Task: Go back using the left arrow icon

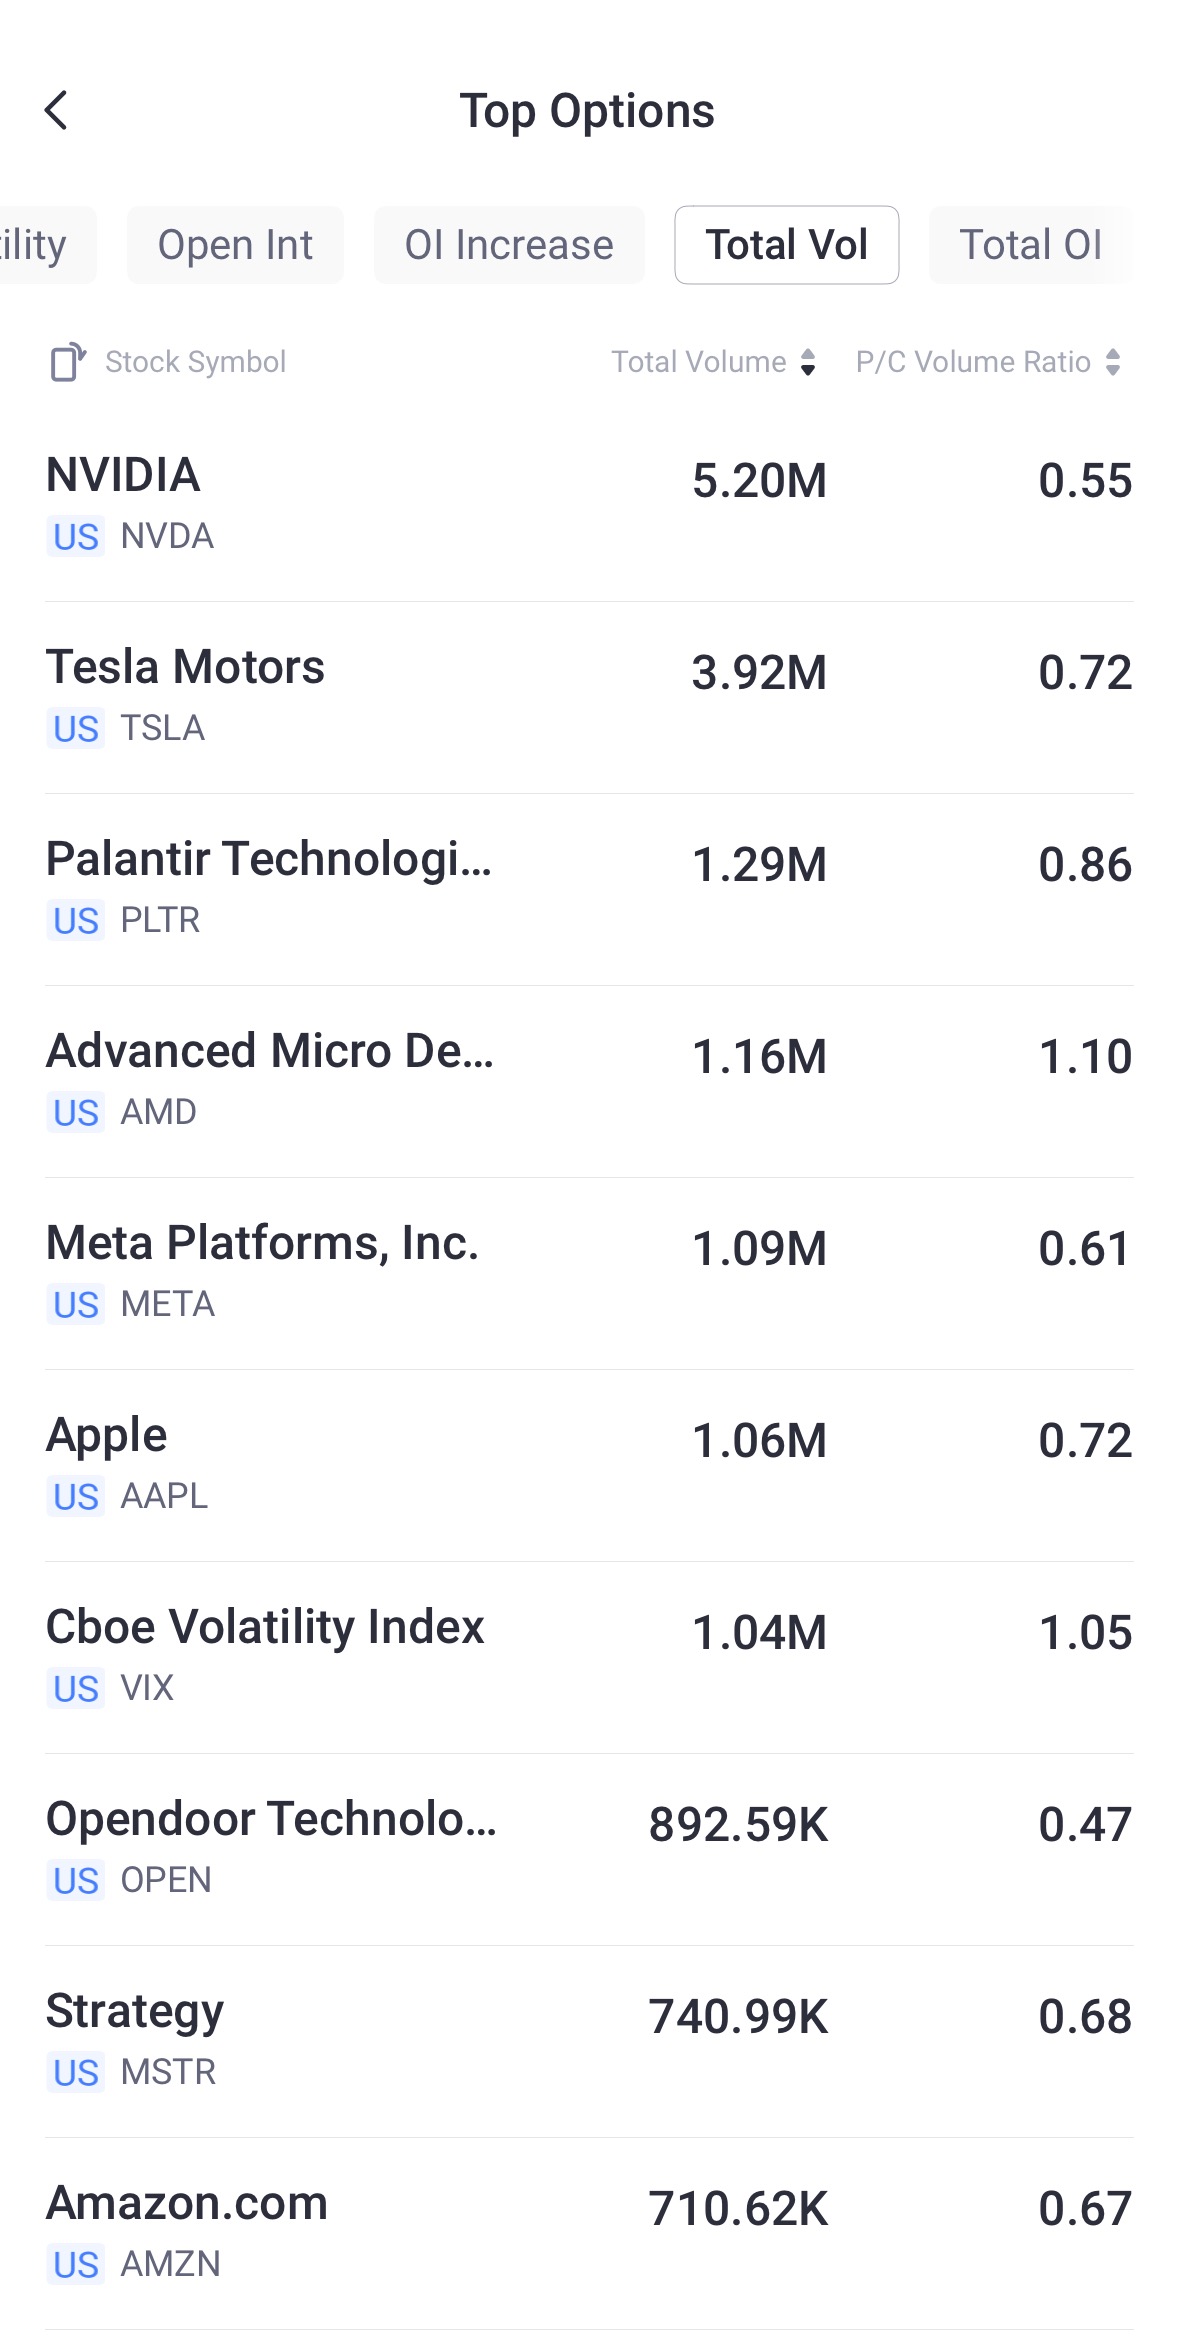Action: pos(57,110)
